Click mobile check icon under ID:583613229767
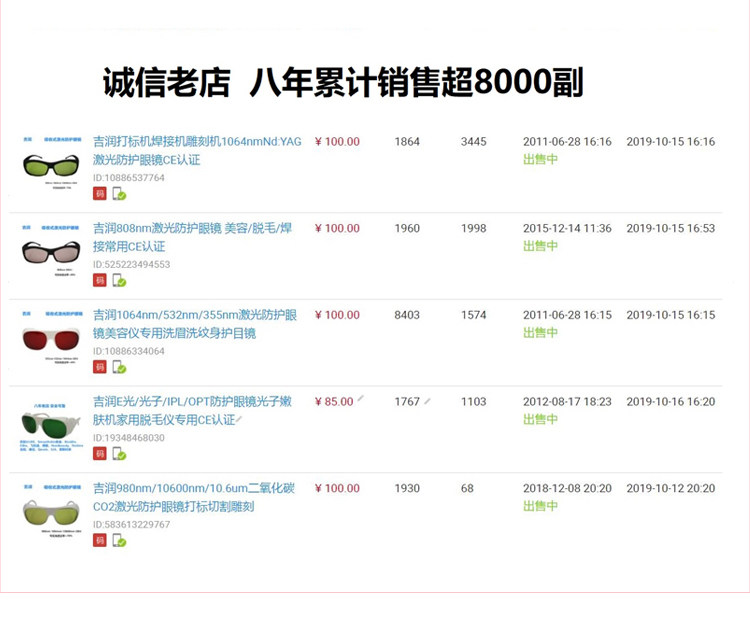Viewport: 750px width, 617px height. point(119,540)
